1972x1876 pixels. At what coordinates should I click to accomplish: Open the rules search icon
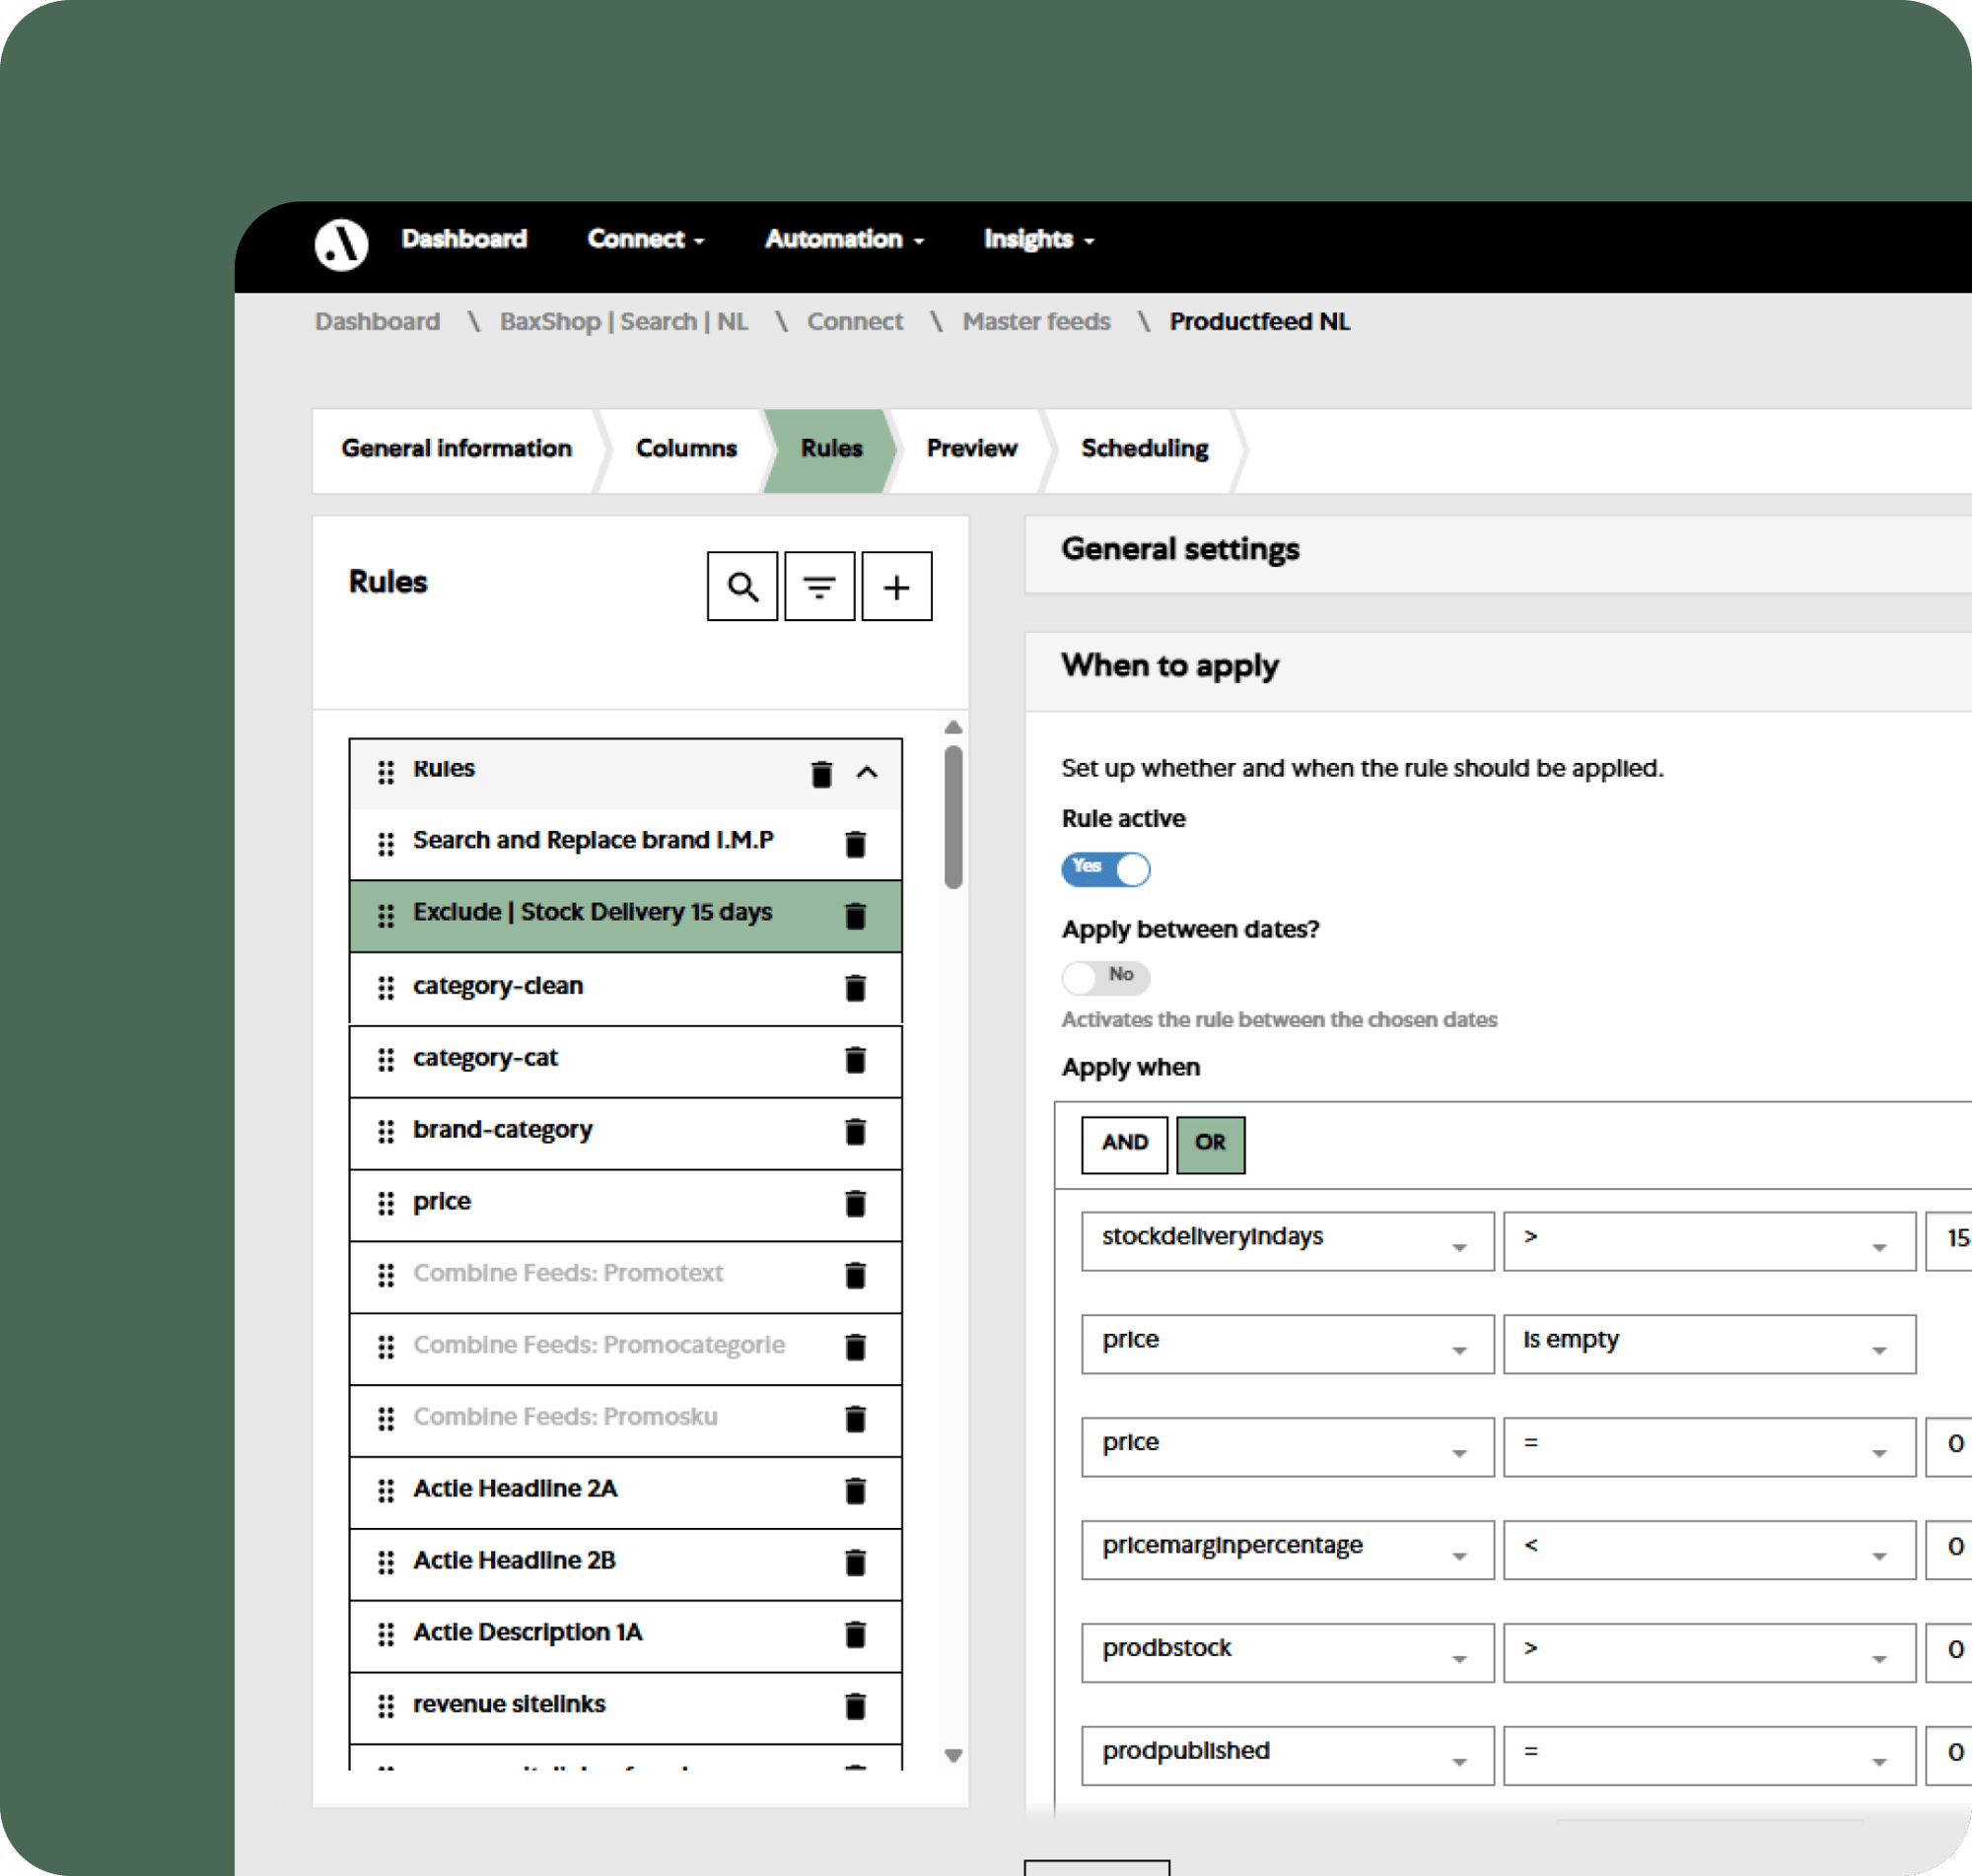click(742, 586)
